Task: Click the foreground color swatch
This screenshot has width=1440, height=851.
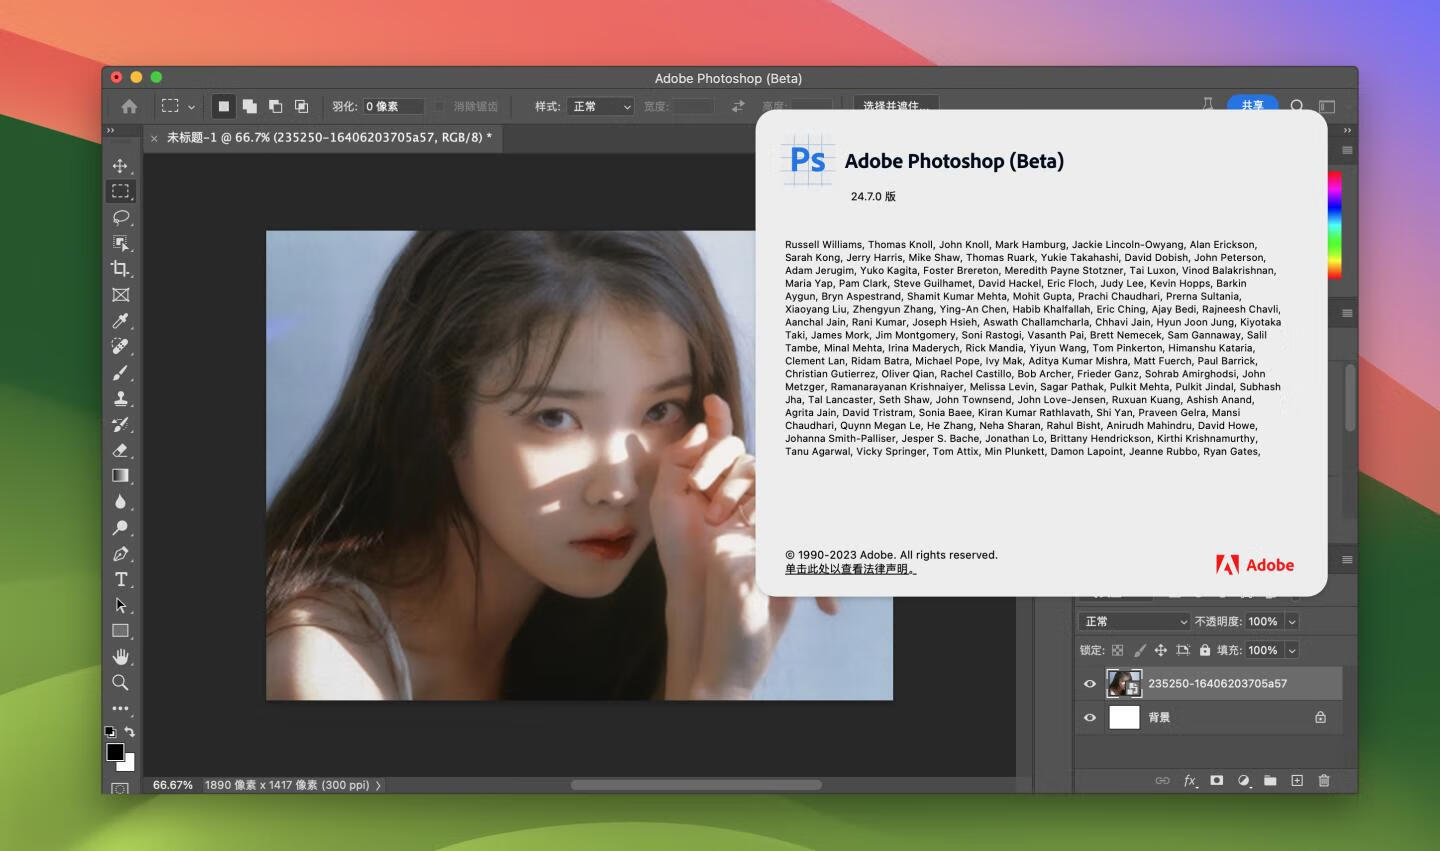Action: [x=115, y=752]
